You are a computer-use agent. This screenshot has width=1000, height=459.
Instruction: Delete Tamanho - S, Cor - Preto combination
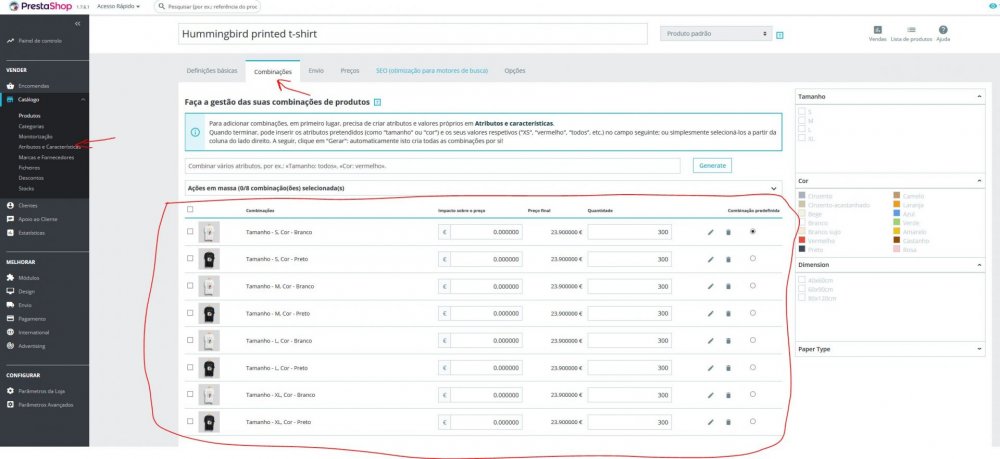(728, 259)
